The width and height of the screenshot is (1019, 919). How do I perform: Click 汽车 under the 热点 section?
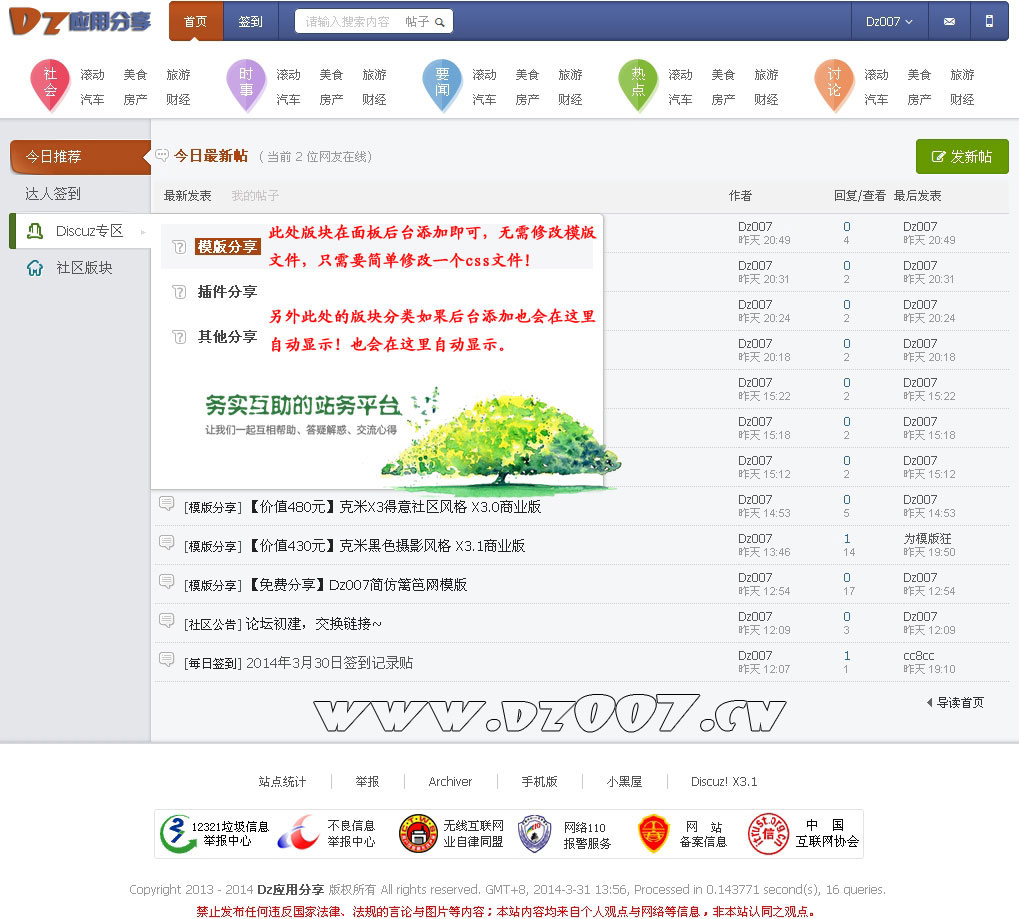tap(680, 99)
